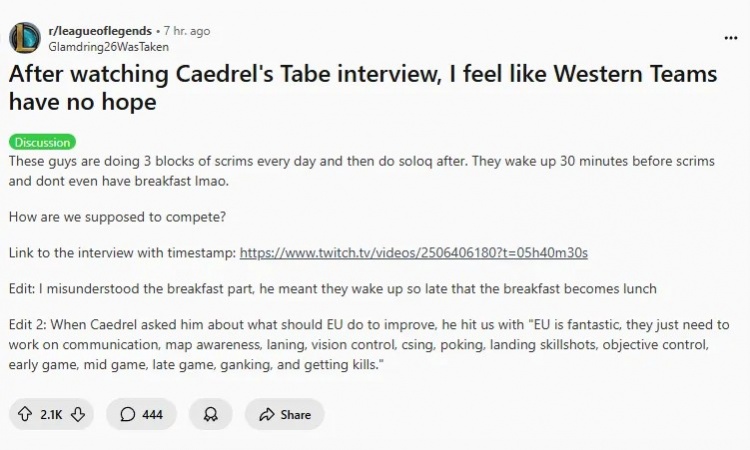Click the first Edit line about breakfast
This screenshot has height=450, width=750.
point(333,289)
